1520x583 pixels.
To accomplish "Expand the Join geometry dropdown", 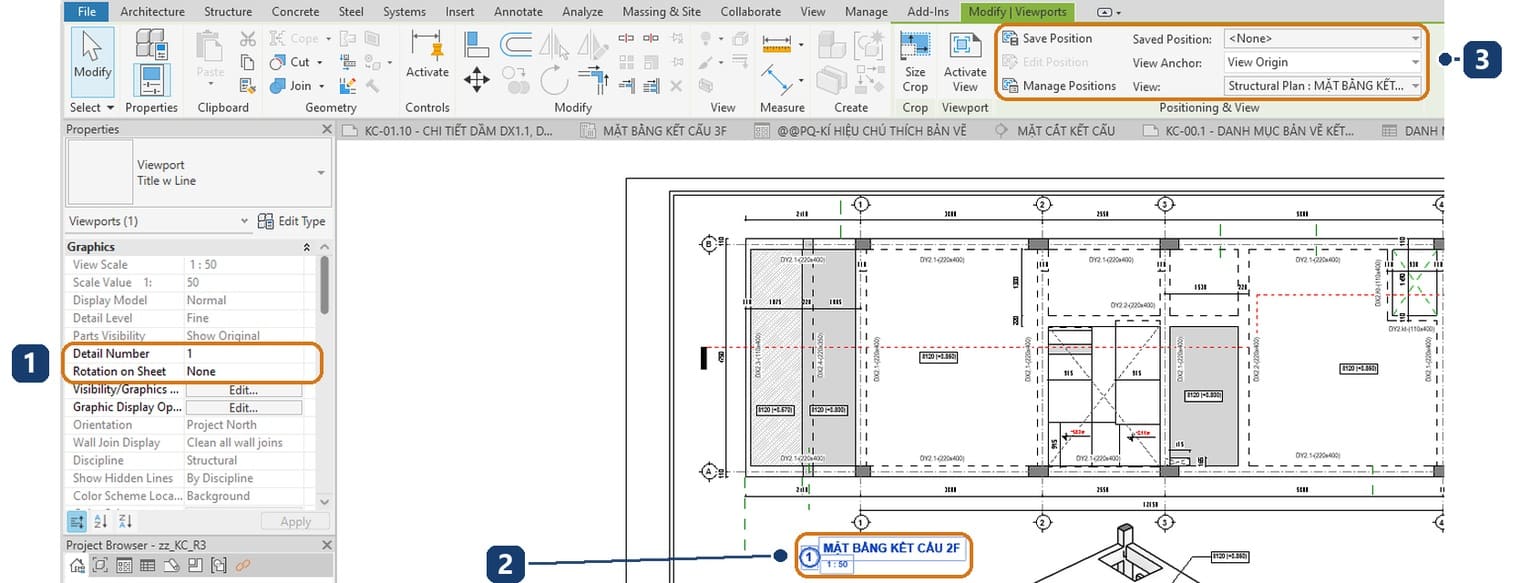I will point(323,86).
